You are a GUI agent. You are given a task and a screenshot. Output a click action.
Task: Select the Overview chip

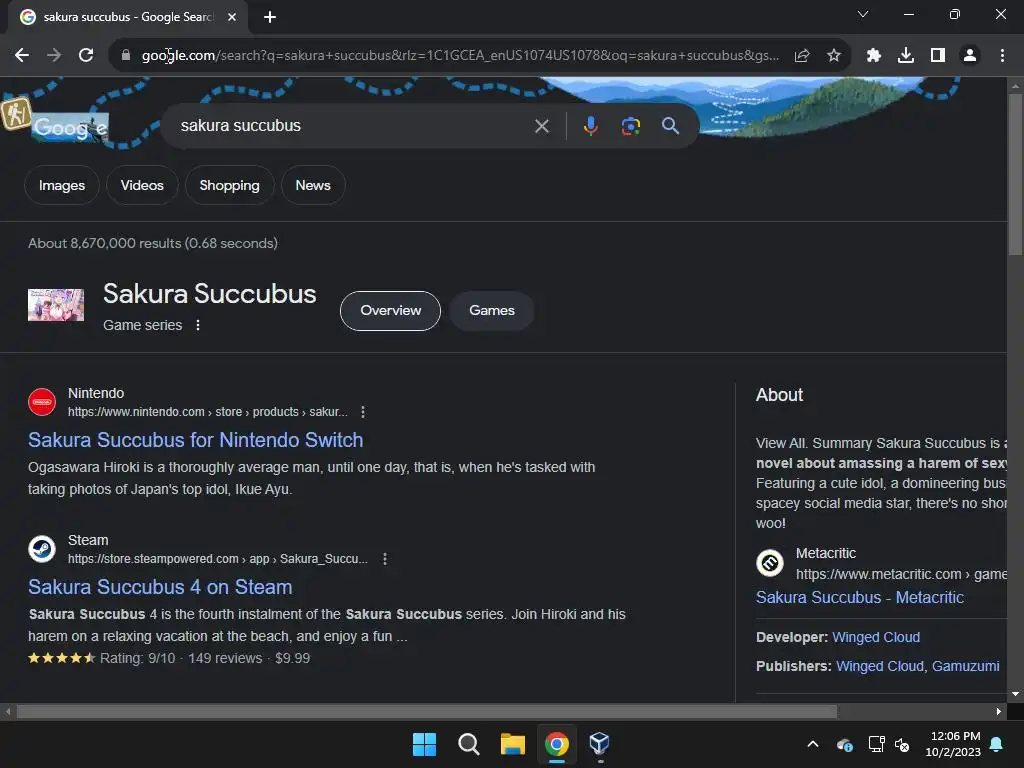tap(391, 311)
